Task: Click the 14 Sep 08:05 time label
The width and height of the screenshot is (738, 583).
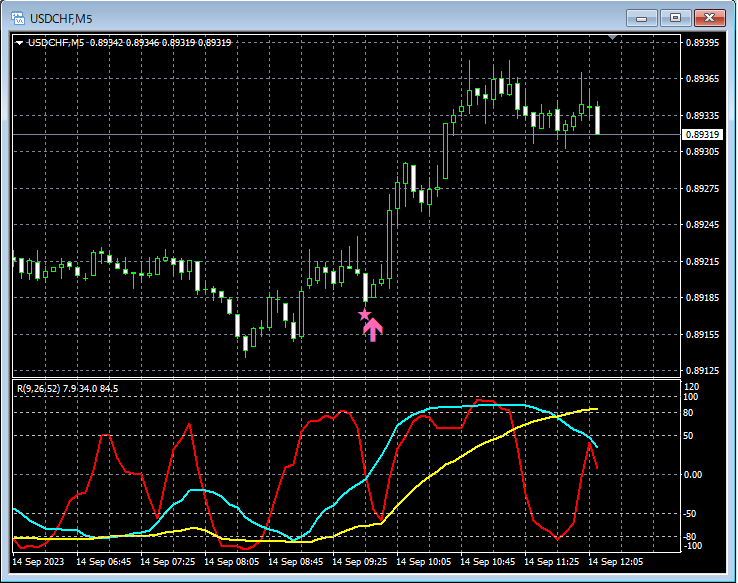Action: 232,562
